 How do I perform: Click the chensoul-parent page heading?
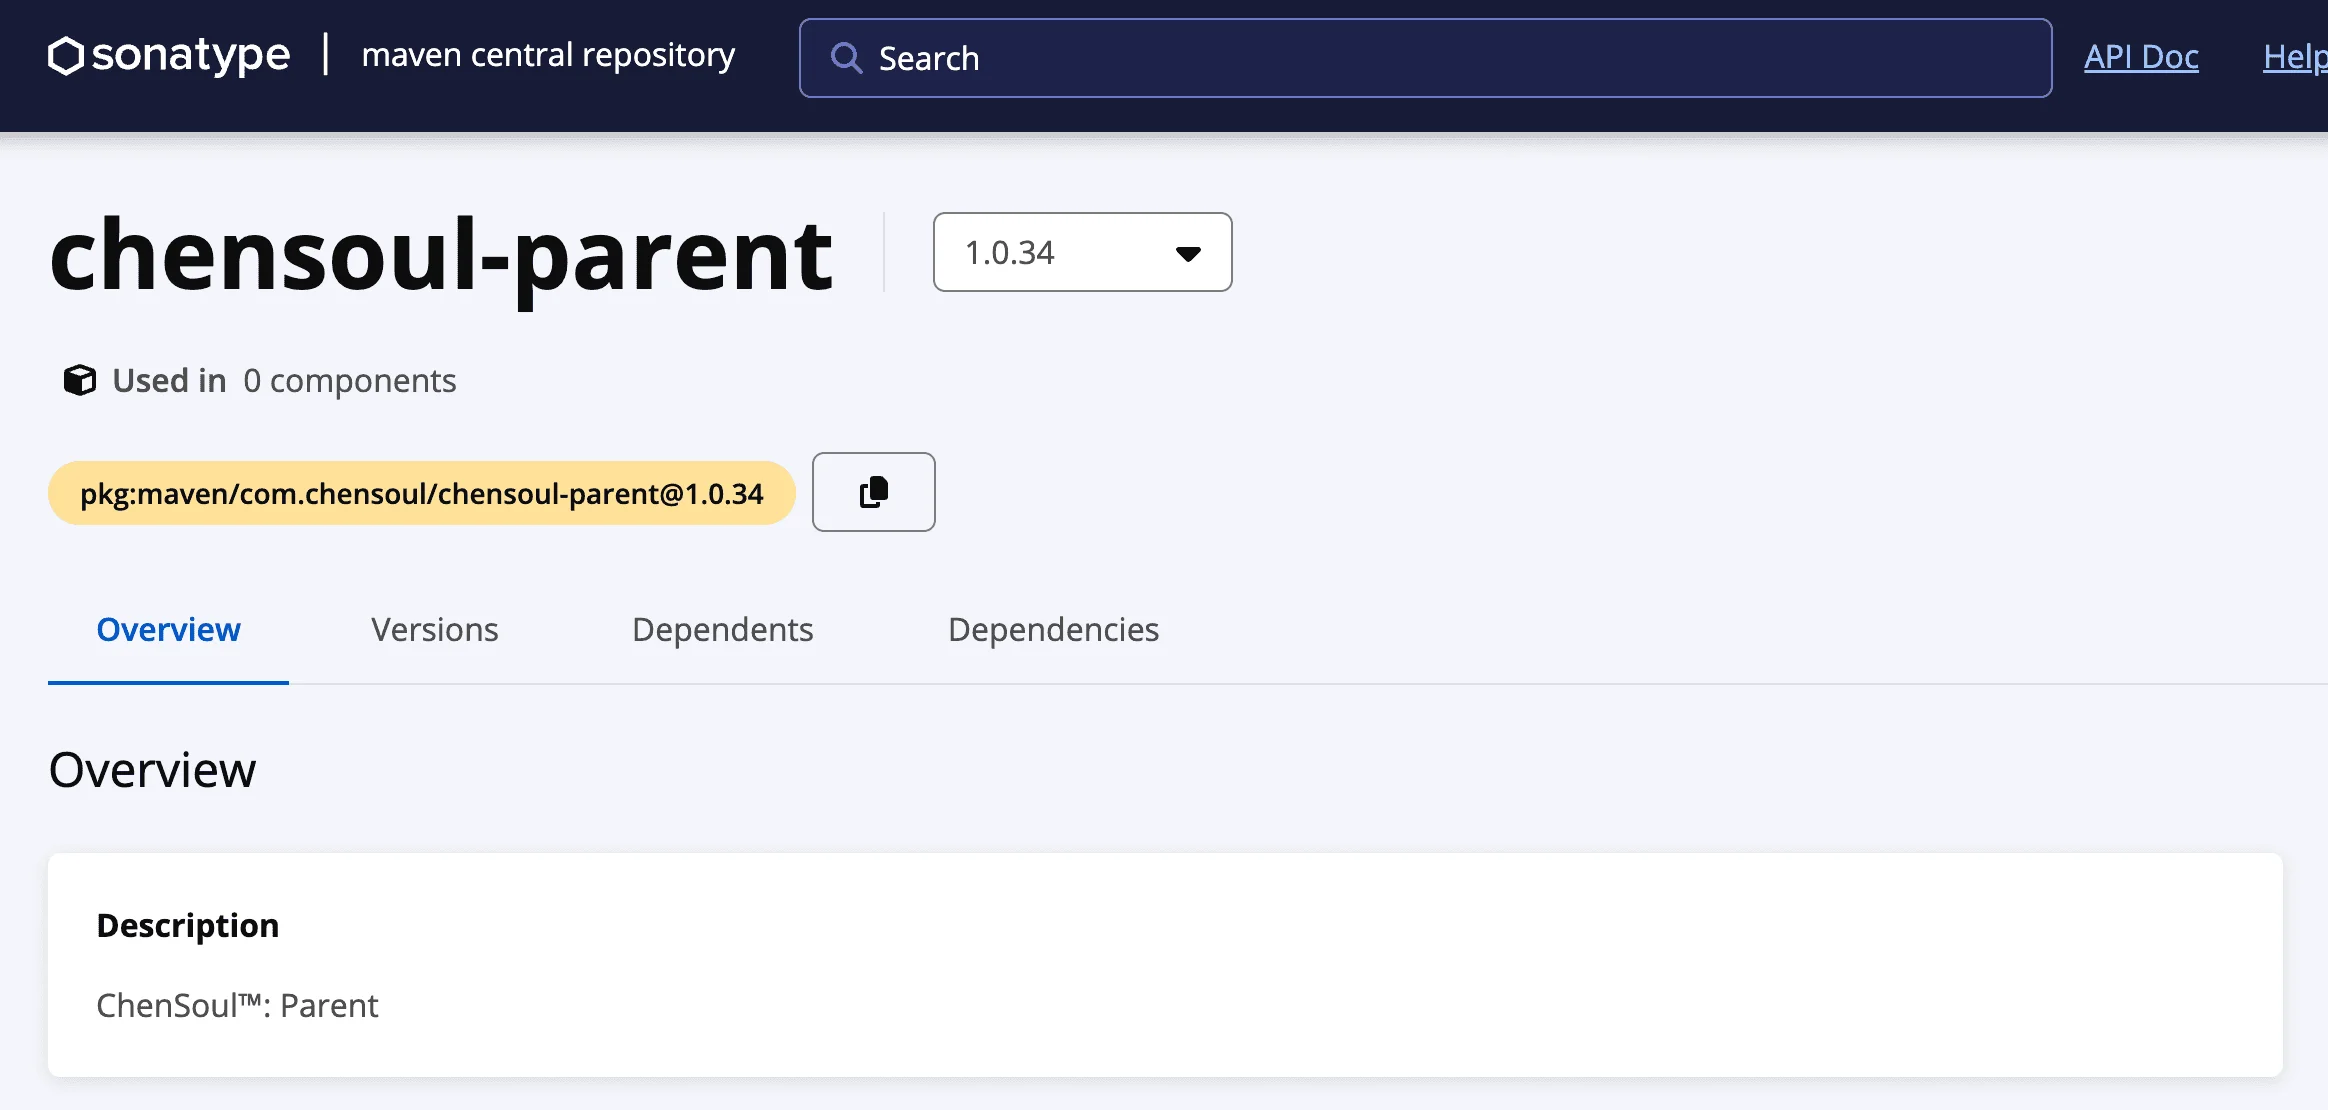click(x=440, y=258)
